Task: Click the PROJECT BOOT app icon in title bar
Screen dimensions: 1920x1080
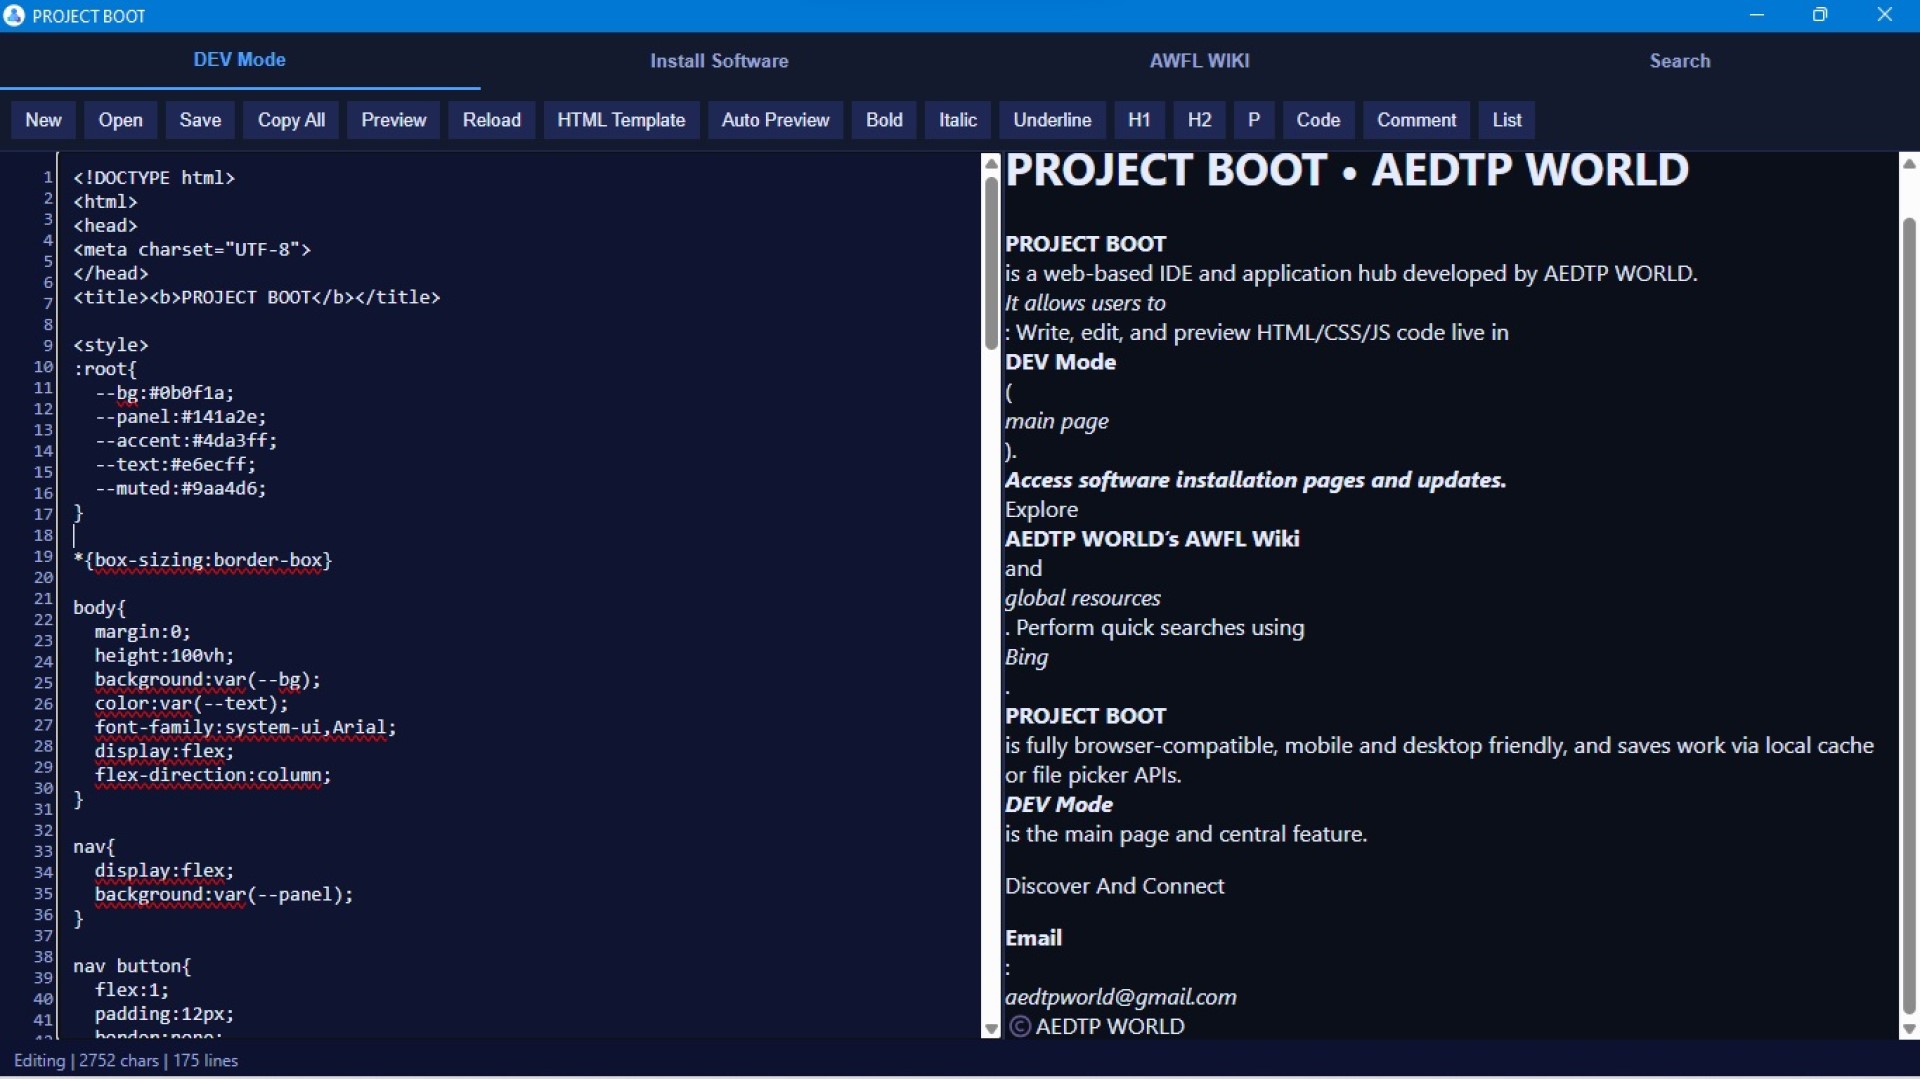Action: 14,15
